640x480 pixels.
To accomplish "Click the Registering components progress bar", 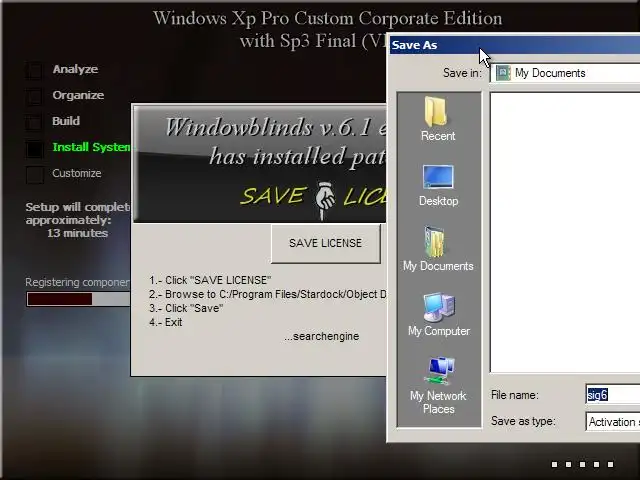I will [78, 299].
